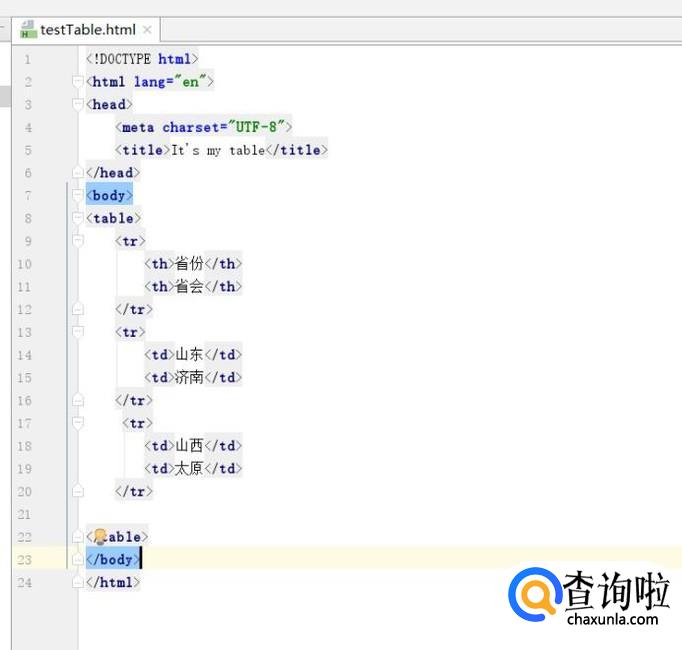Close the testTable.html tab
Screen dimensions: 682x650
(148, 30)
